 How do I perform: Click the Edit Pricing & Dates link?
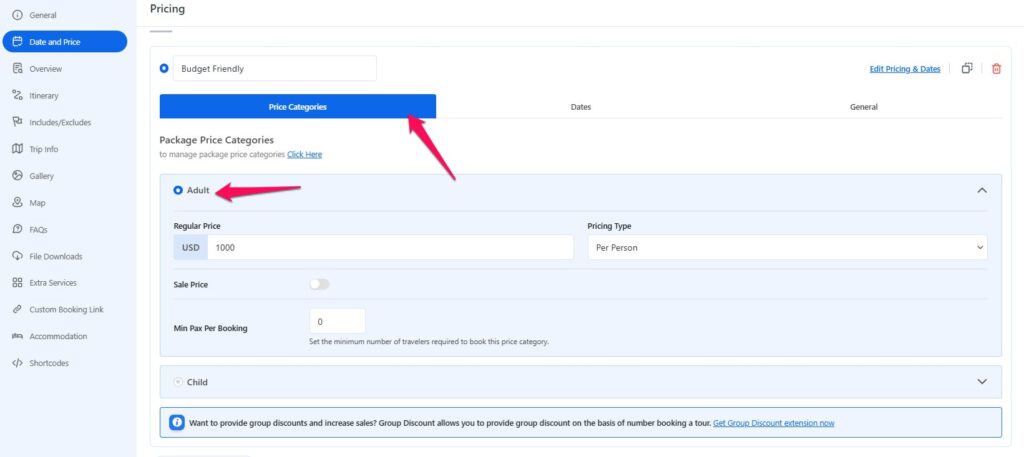[x=904, y=69]
